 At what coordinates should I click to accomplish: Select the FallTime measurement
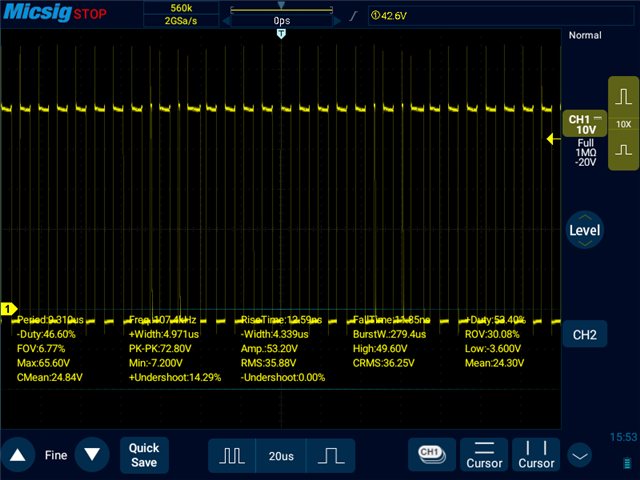pos(391,320)
